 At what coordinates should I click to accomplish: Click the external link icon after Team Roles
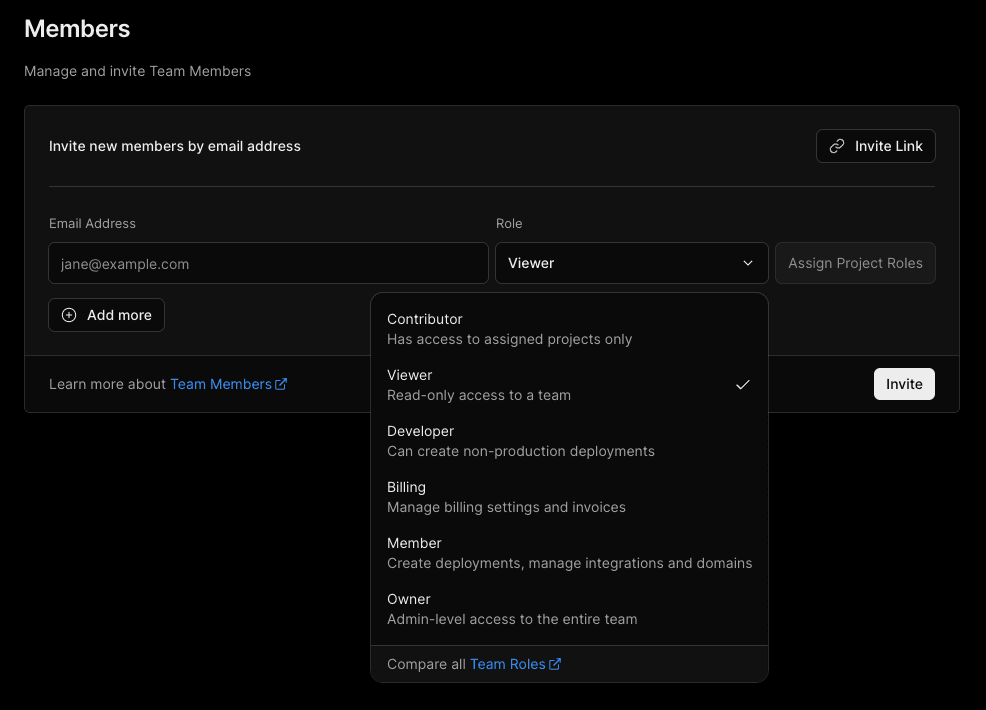(x=555, y=664)
